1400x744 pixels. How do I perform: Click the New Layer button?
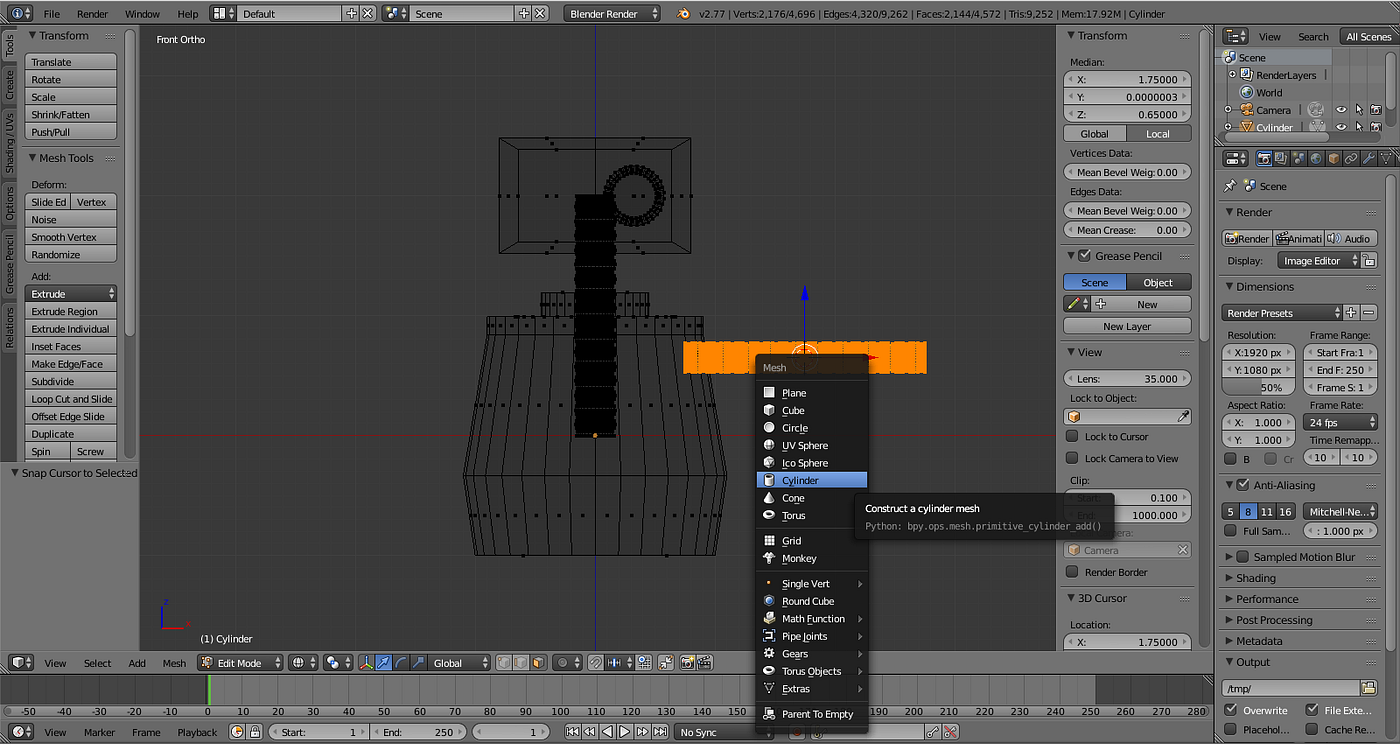point(1127,326)
